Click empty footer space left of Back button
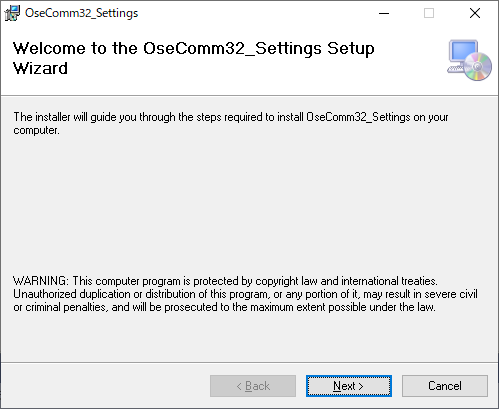 pos(105,386)
